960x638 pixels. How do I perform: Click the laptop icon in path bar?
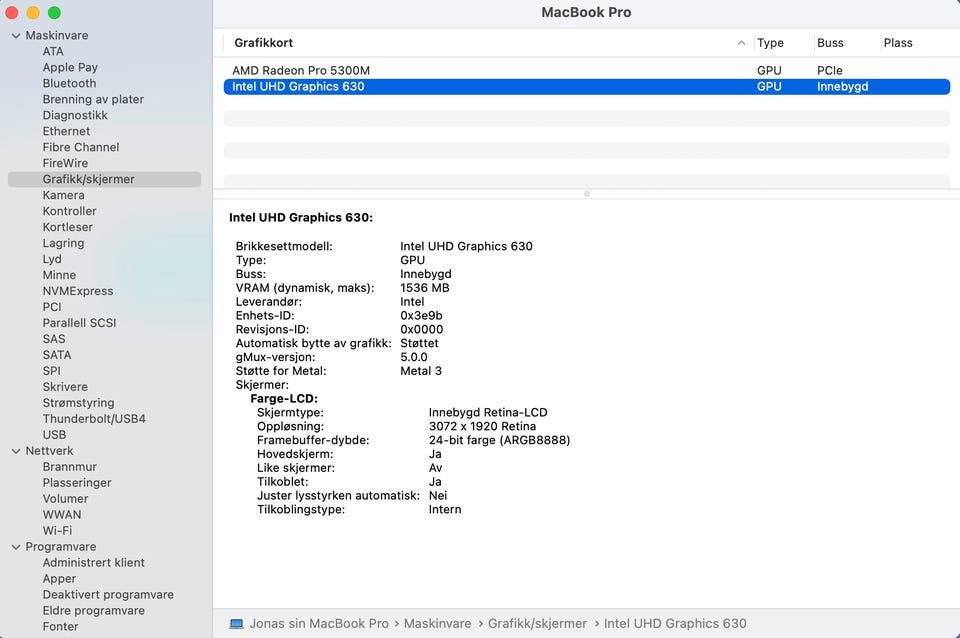tap(236, 624)
